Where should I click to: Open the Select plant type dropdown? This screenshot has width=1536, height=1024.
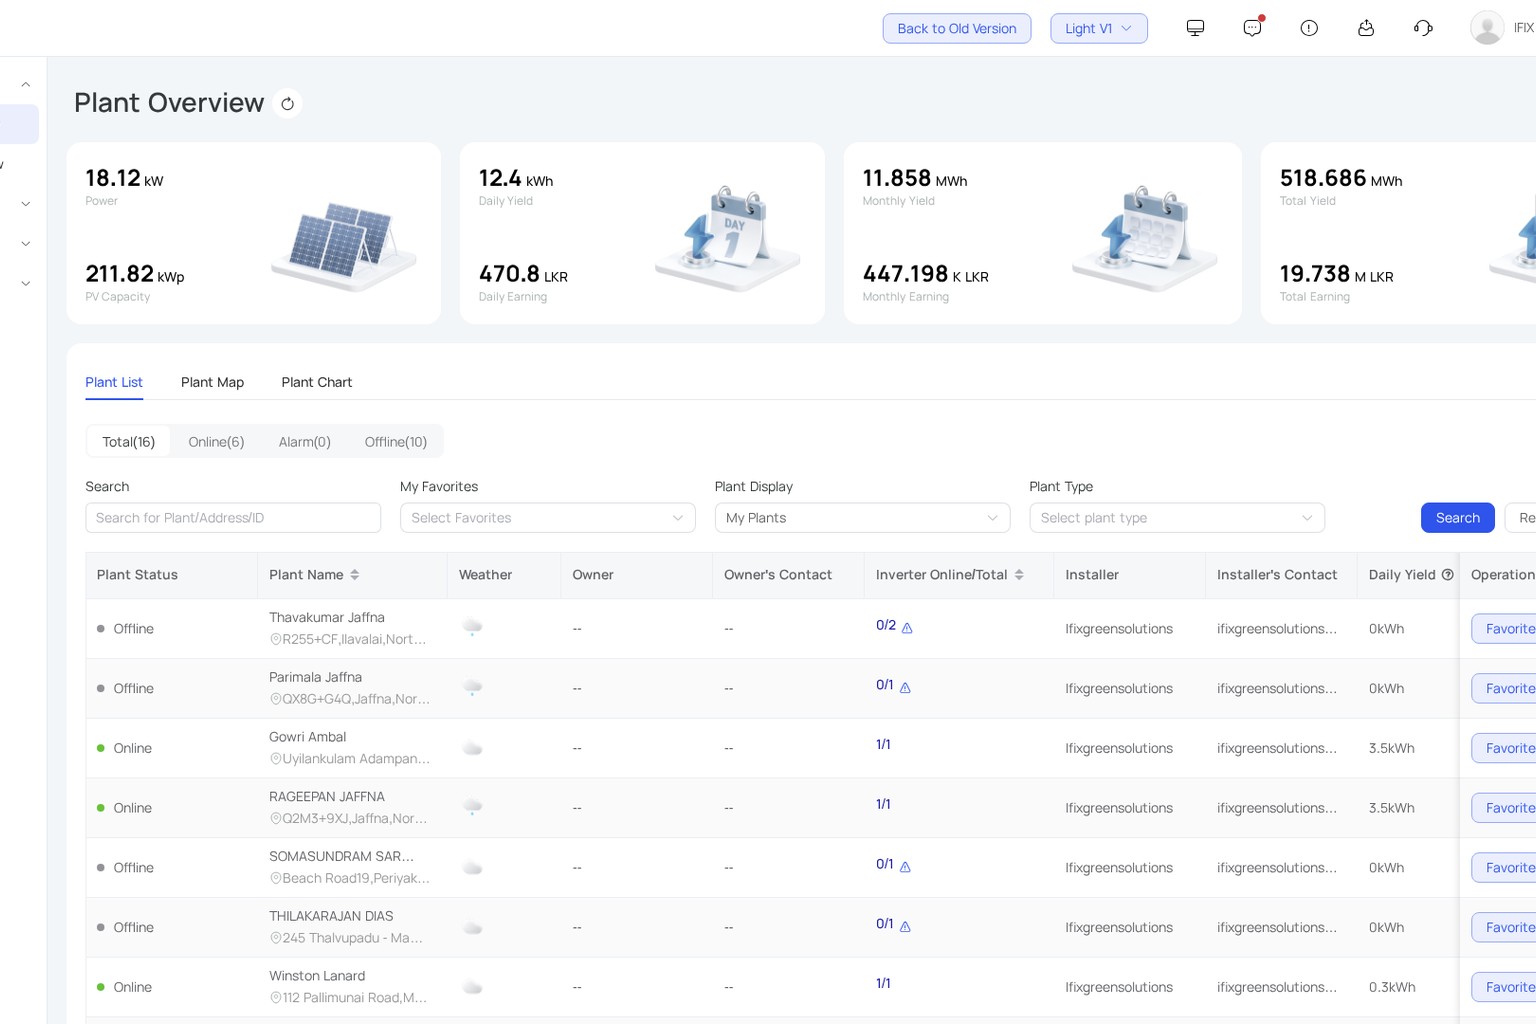tap(1177, 518)
